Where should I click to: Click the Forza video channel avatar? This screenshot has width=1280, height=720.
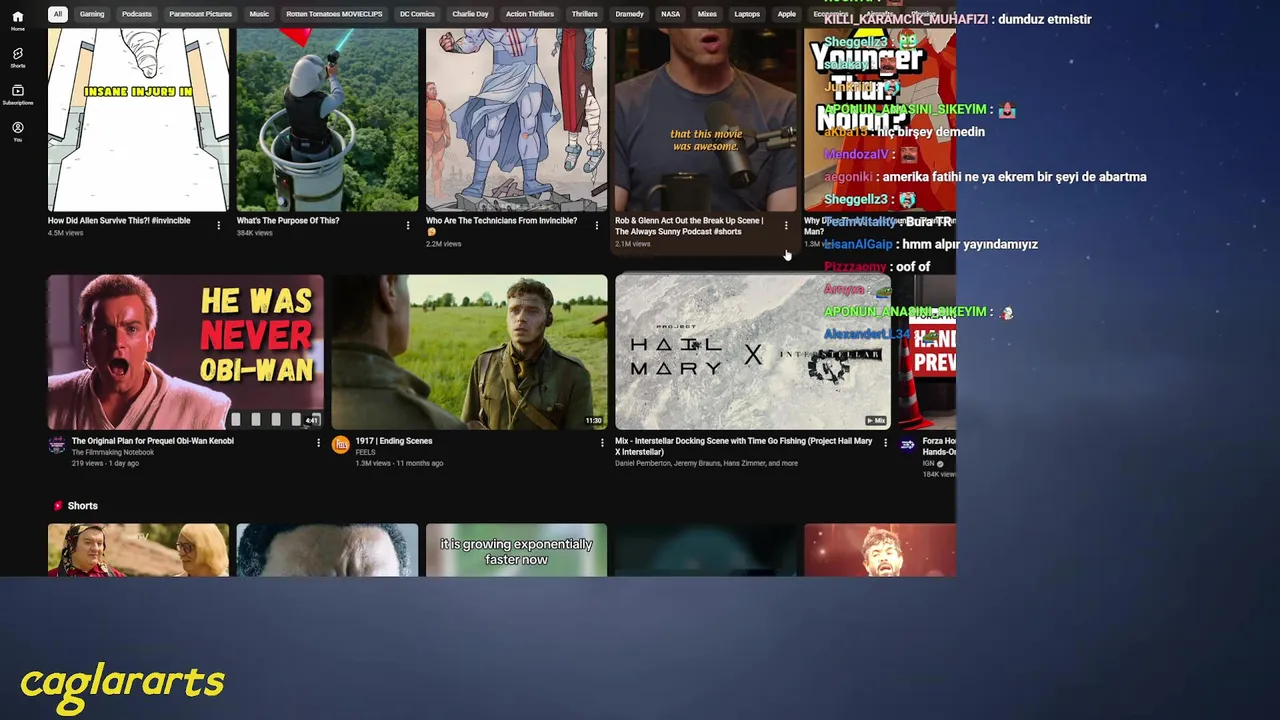(907, 445)
